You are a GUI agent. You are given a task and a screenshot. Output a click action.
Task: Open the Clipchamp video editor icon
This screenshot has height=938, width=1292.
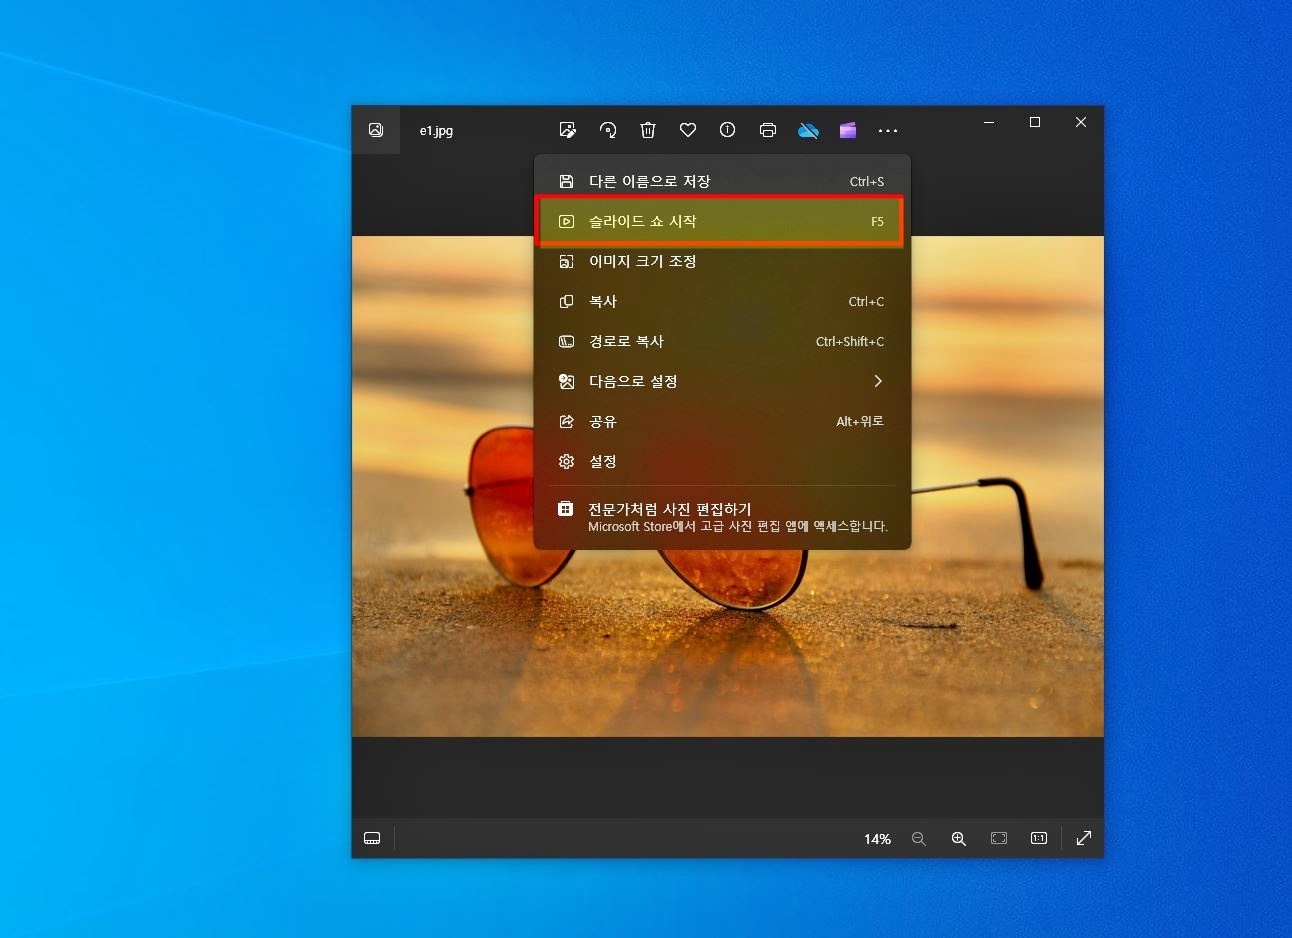click(x=848, y=130)
